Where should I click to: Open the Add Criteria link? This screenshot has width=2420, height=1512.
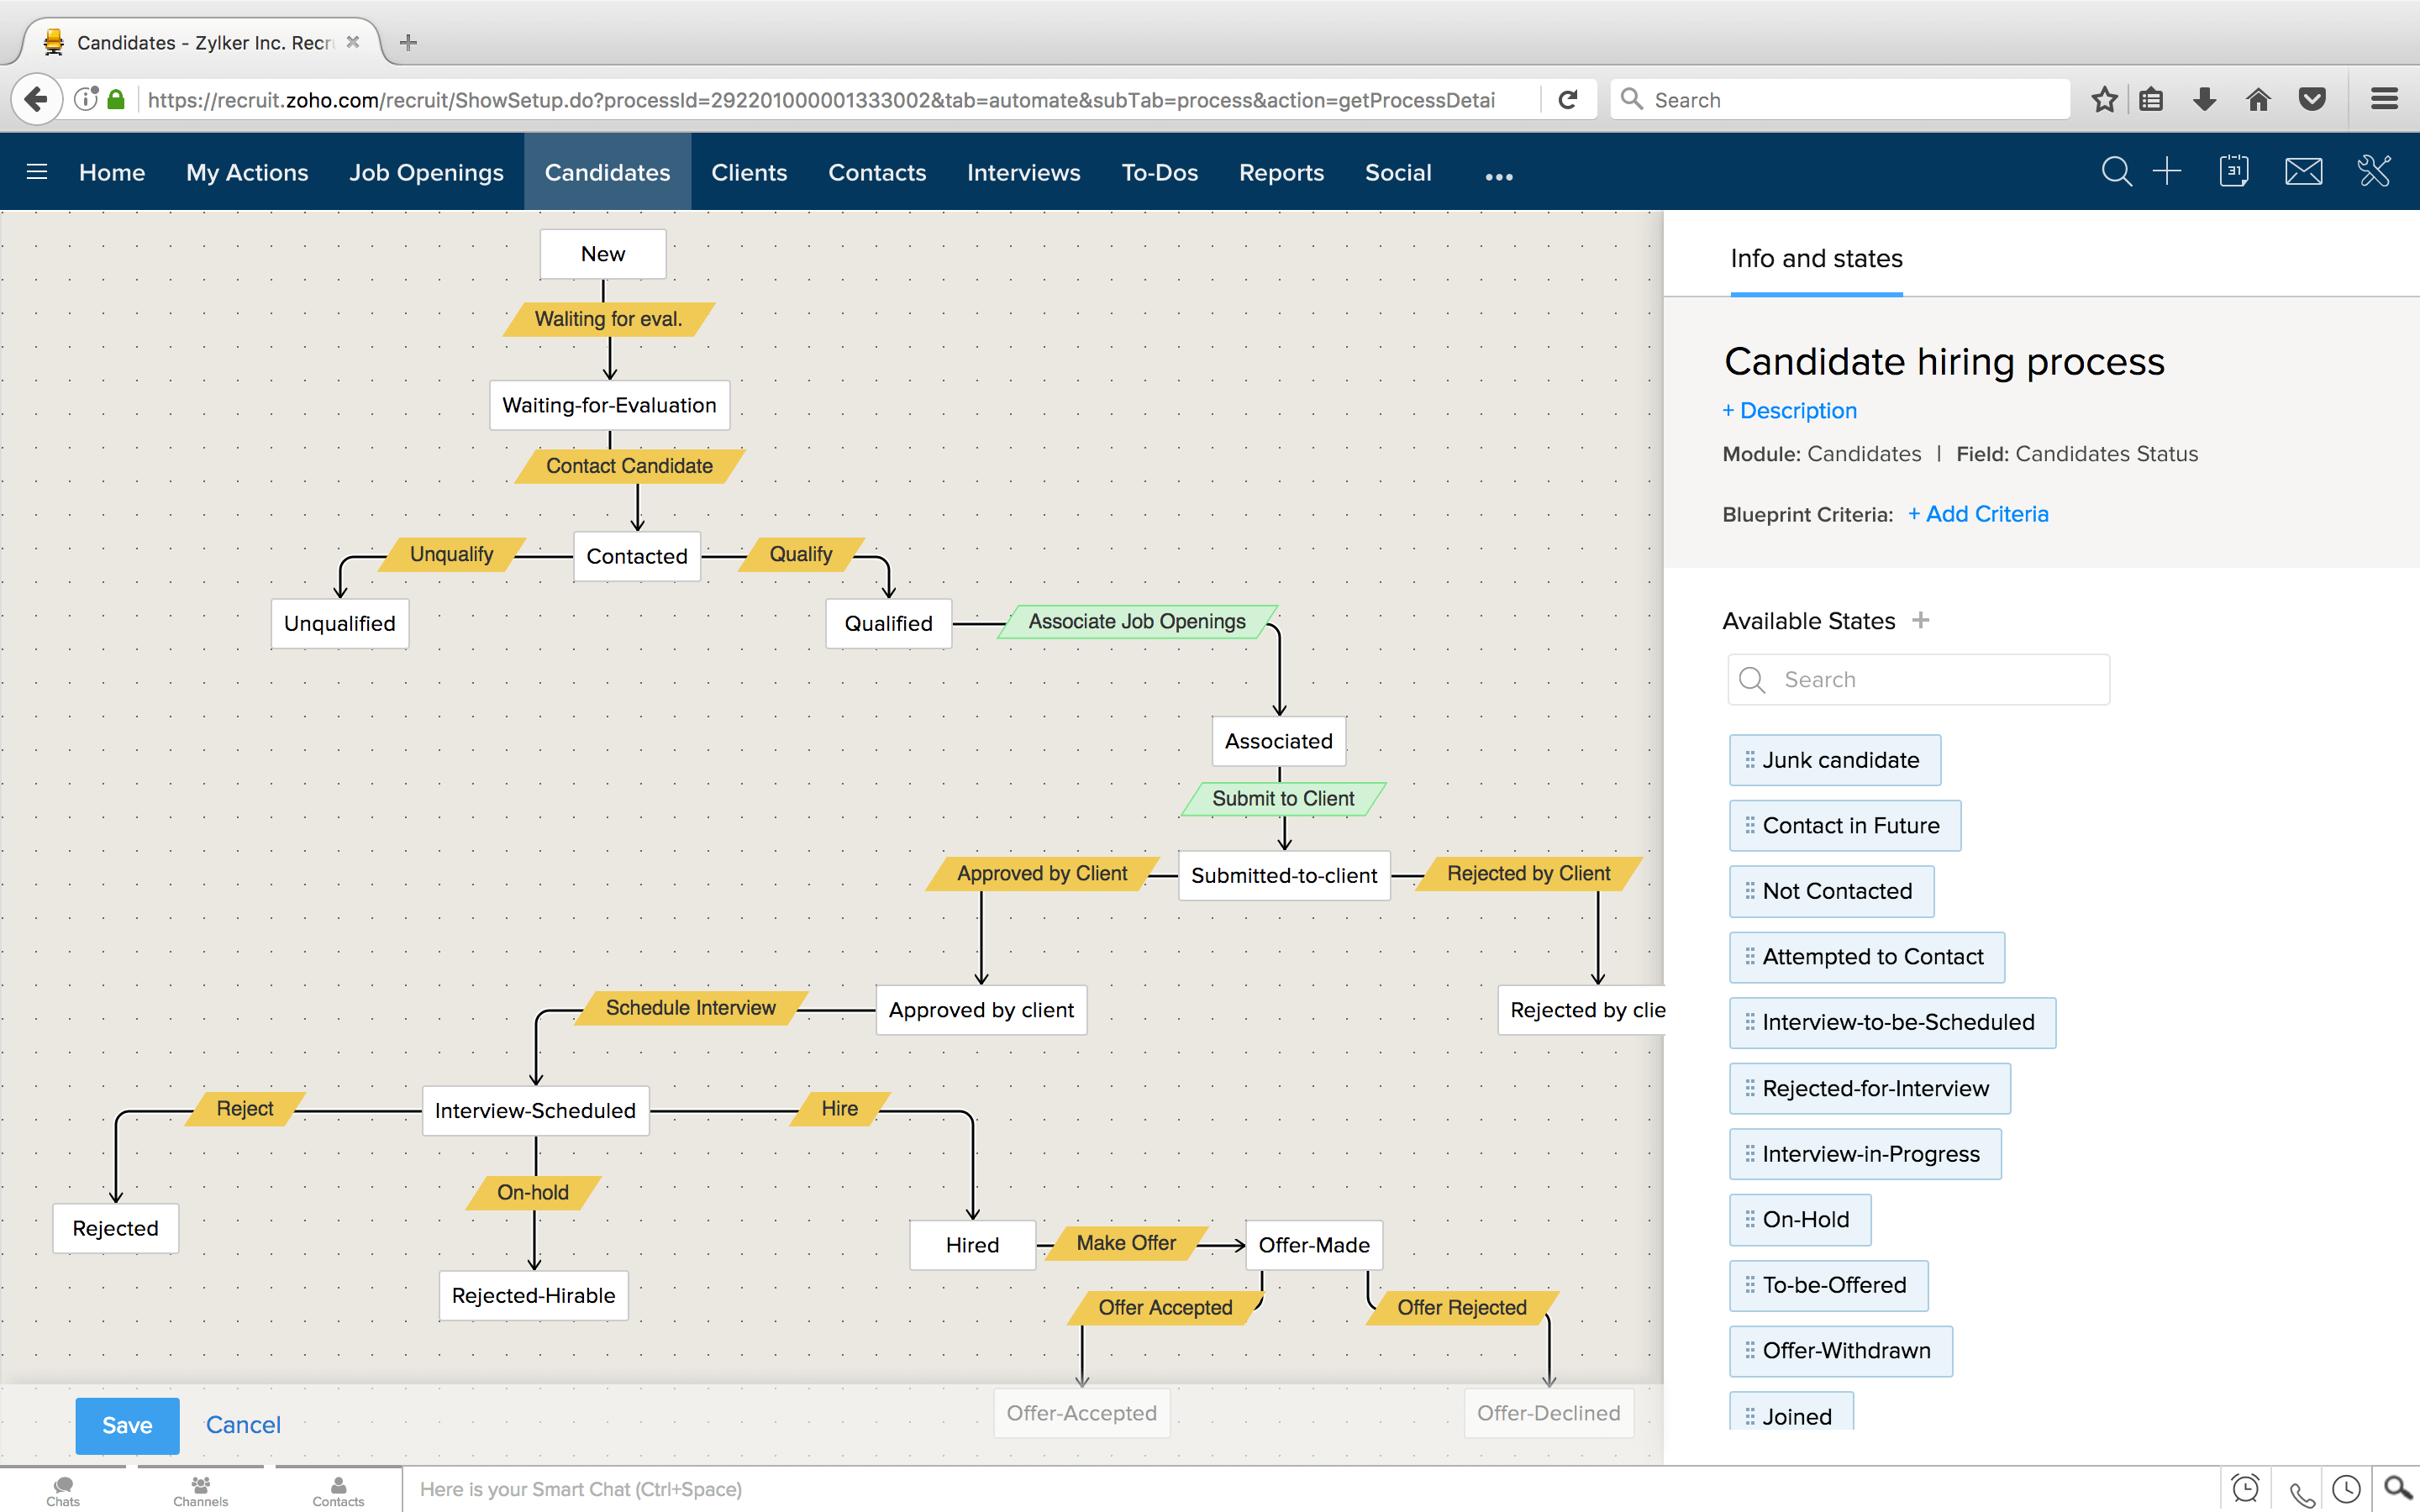point(1978,514)
